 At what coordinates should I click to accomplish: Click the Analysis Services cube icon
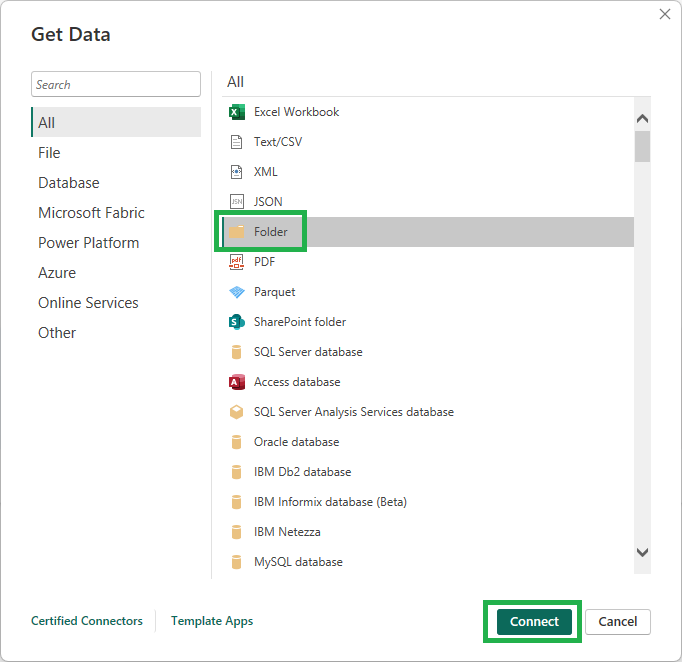click(237, 412)
